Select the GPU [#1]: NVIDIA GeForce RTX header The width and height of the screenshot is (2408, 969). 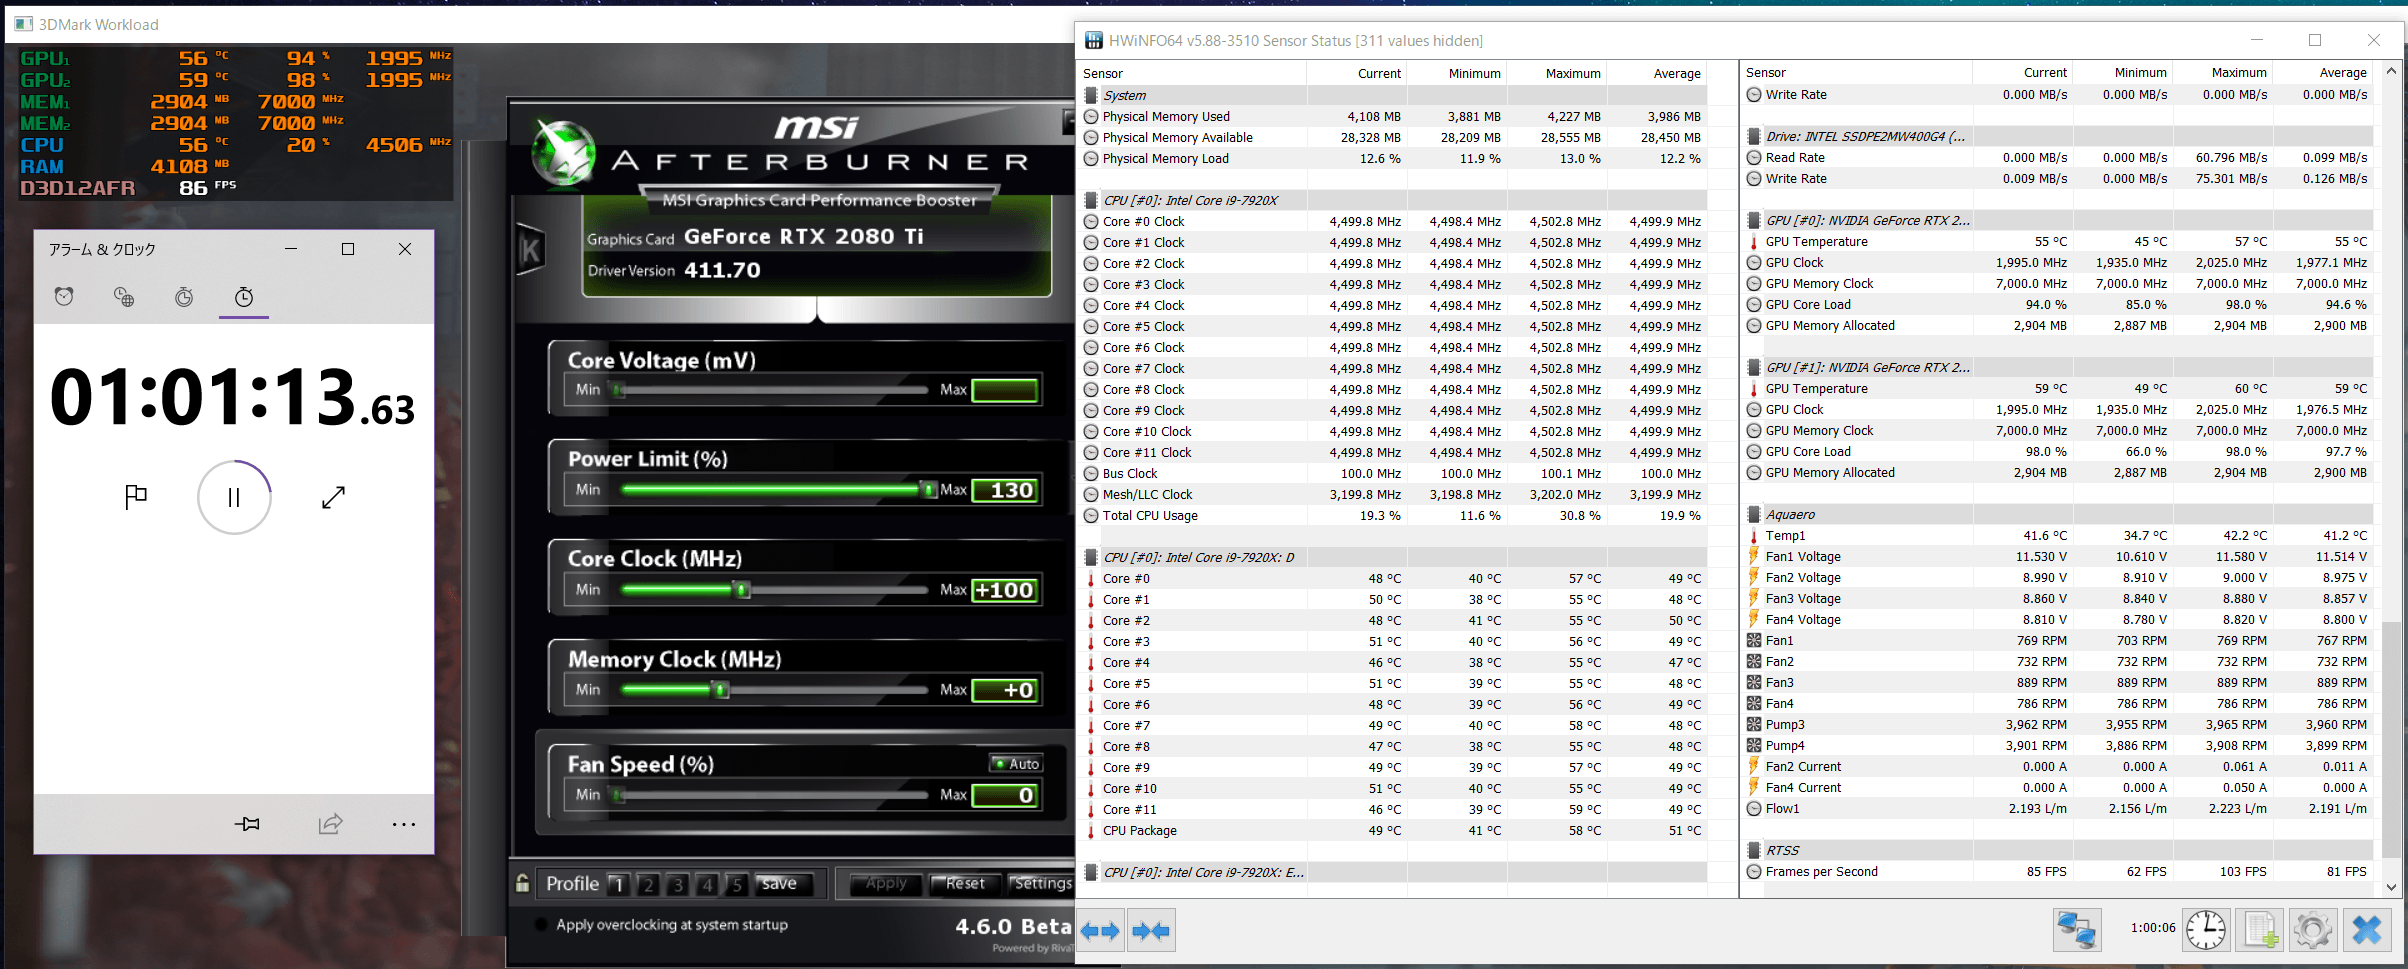click(2058, 367)
